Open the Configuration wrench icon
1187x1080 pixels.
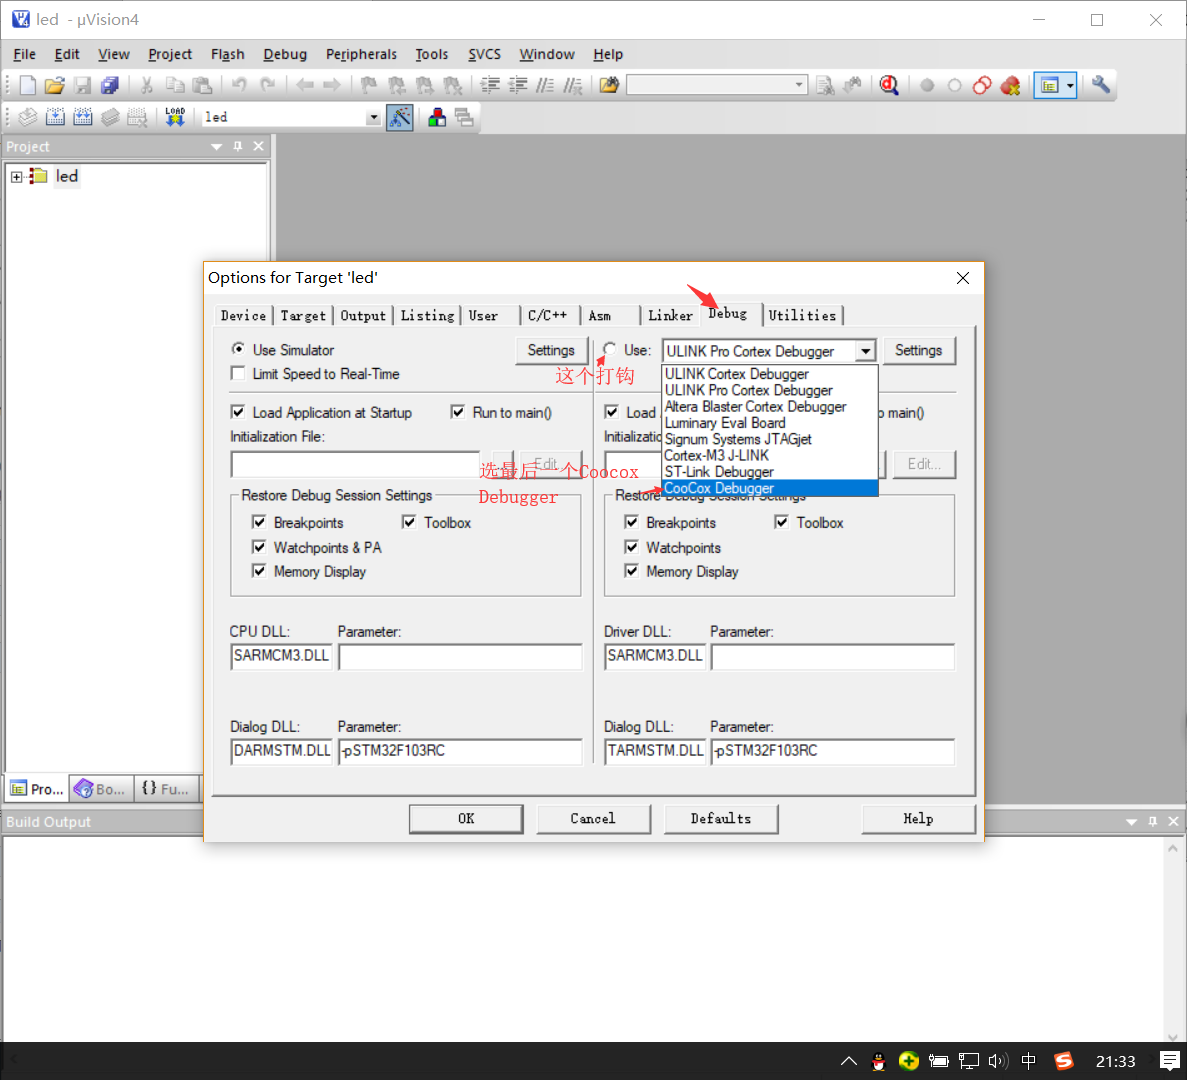[1101, 86]
